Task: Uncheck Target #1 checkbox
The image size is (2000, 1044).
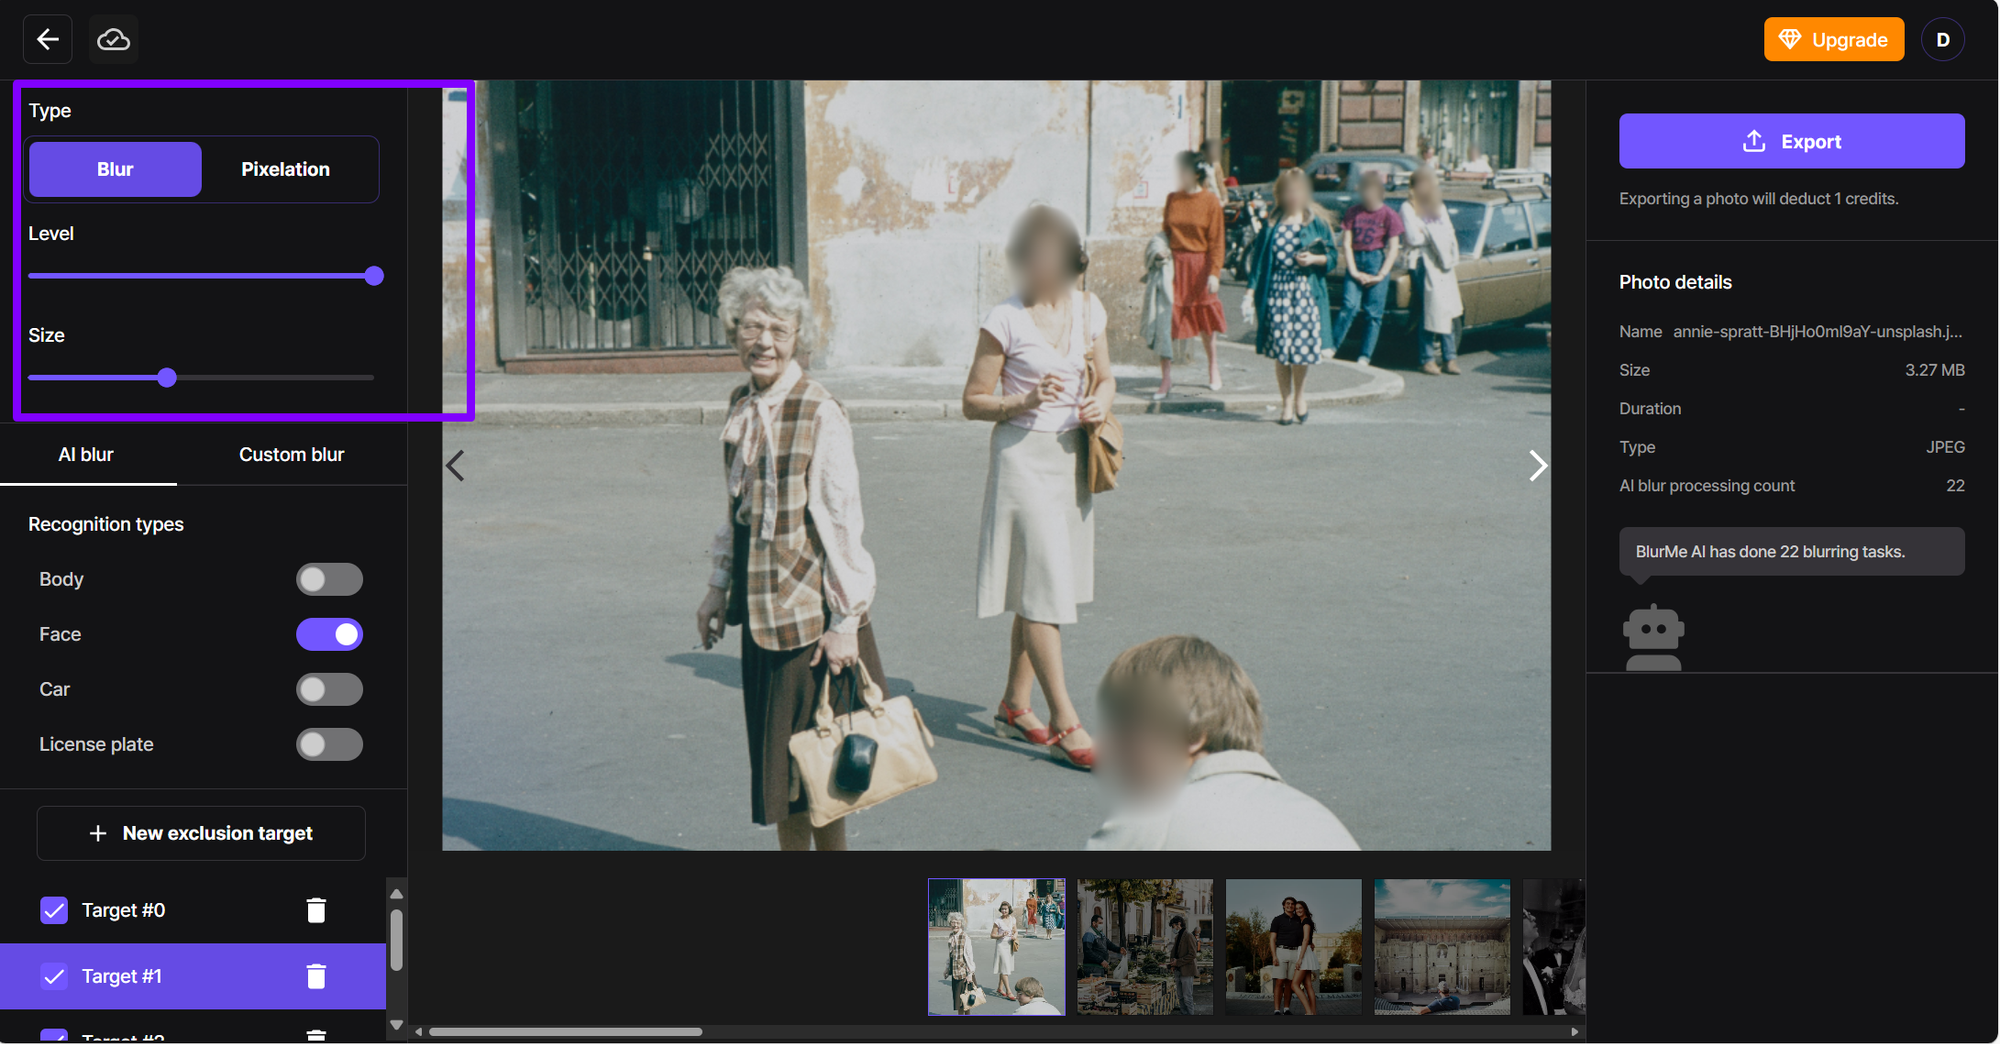Action: (x=54, y=976)
